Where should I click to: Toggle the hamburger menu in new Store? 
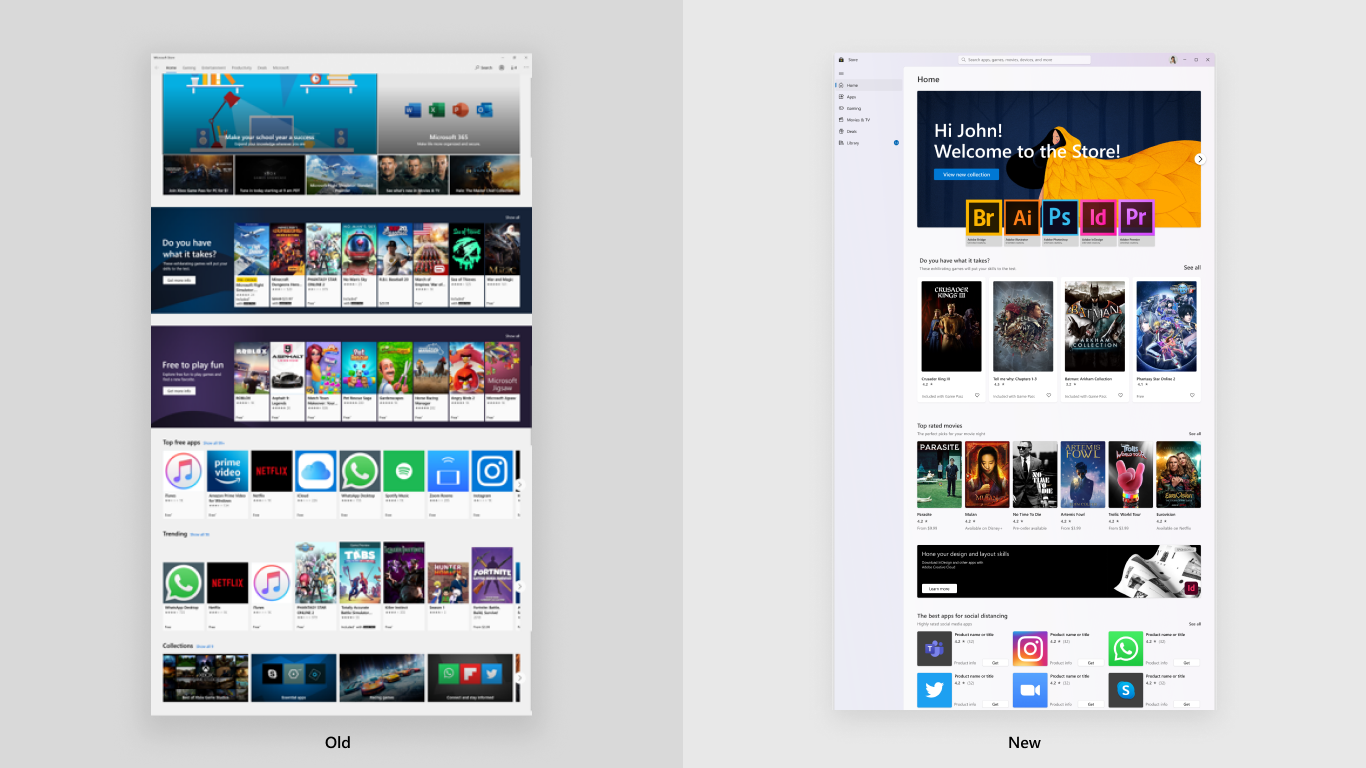click(x=841, y=73)
